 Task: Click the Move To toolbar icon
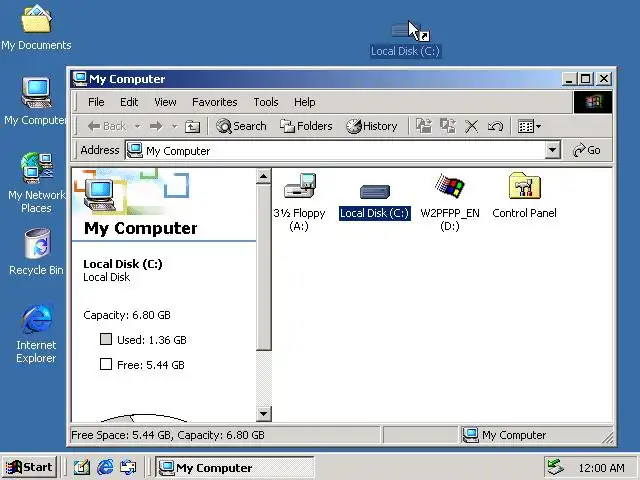424,126
